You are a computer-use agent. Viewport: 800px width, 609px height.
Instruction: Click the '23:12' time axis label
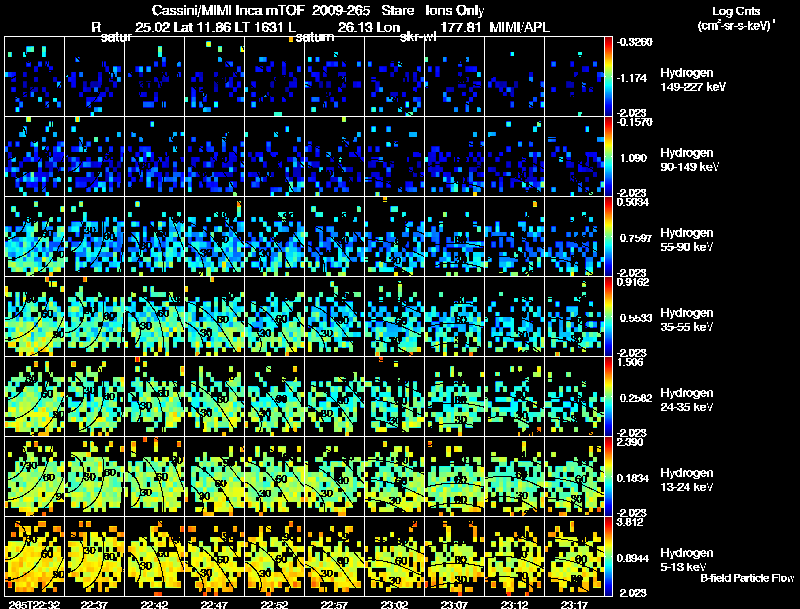[514, 604]
